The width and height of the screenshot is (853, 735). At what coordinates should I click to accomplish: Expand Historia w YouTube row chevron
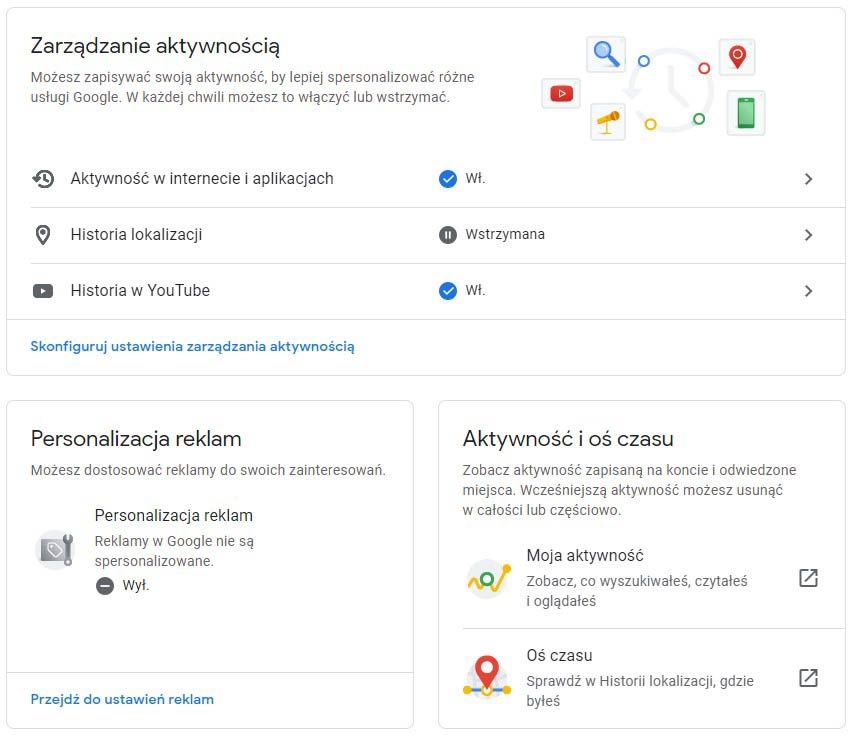[x=808, y=291]
